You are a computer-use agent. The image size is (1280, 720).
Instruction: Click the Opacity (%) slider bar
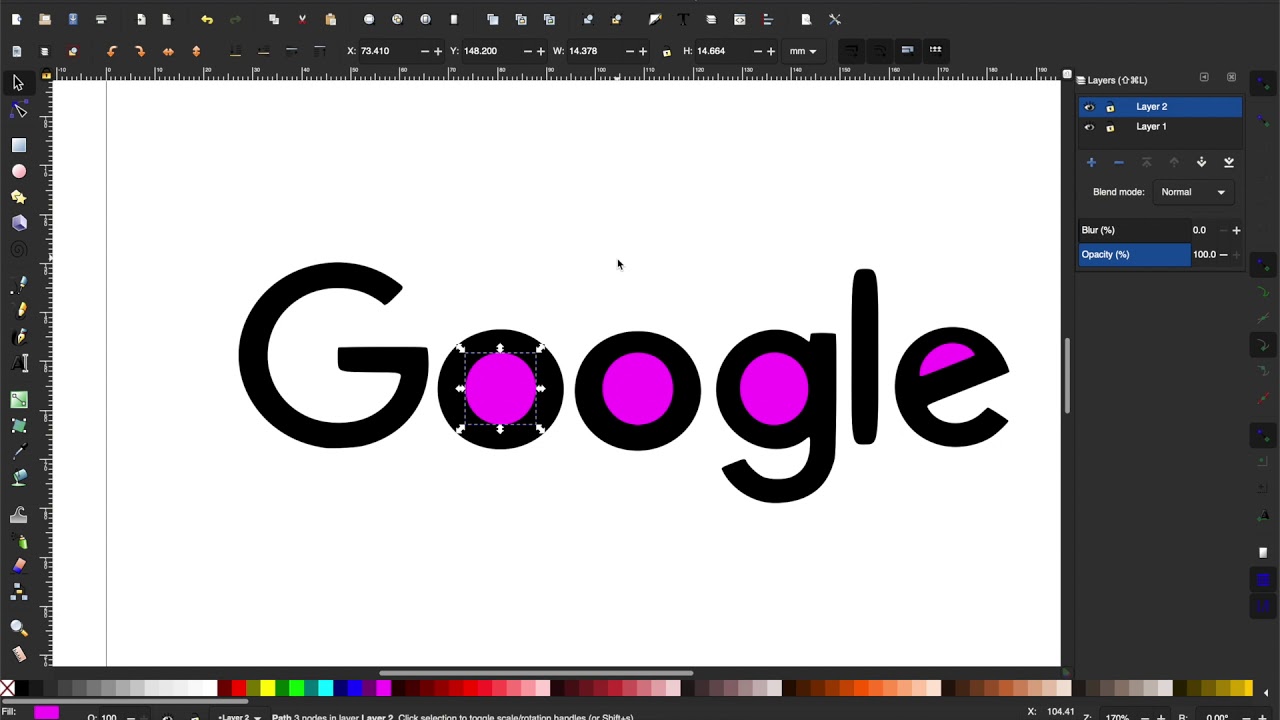(x=1134, y=254)
